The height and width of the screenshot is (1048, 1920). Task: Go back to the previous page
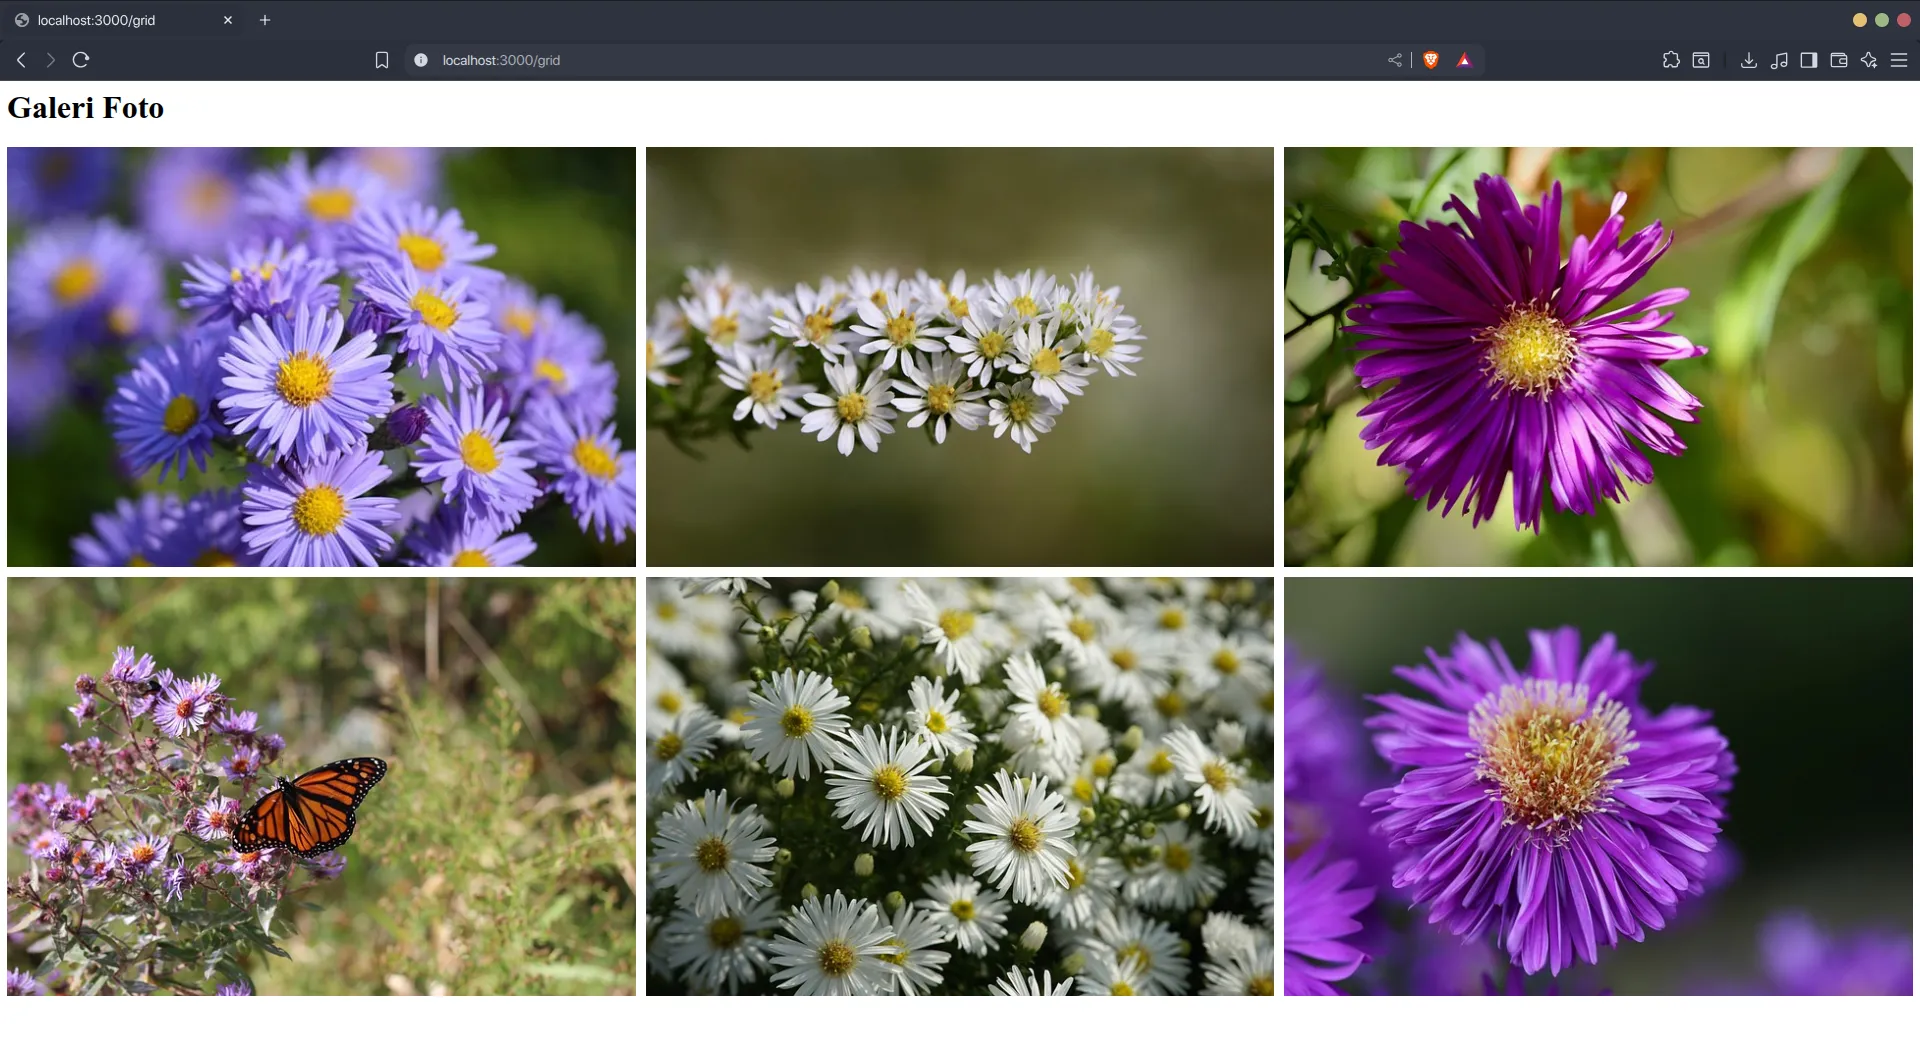[x=21, y=60]
